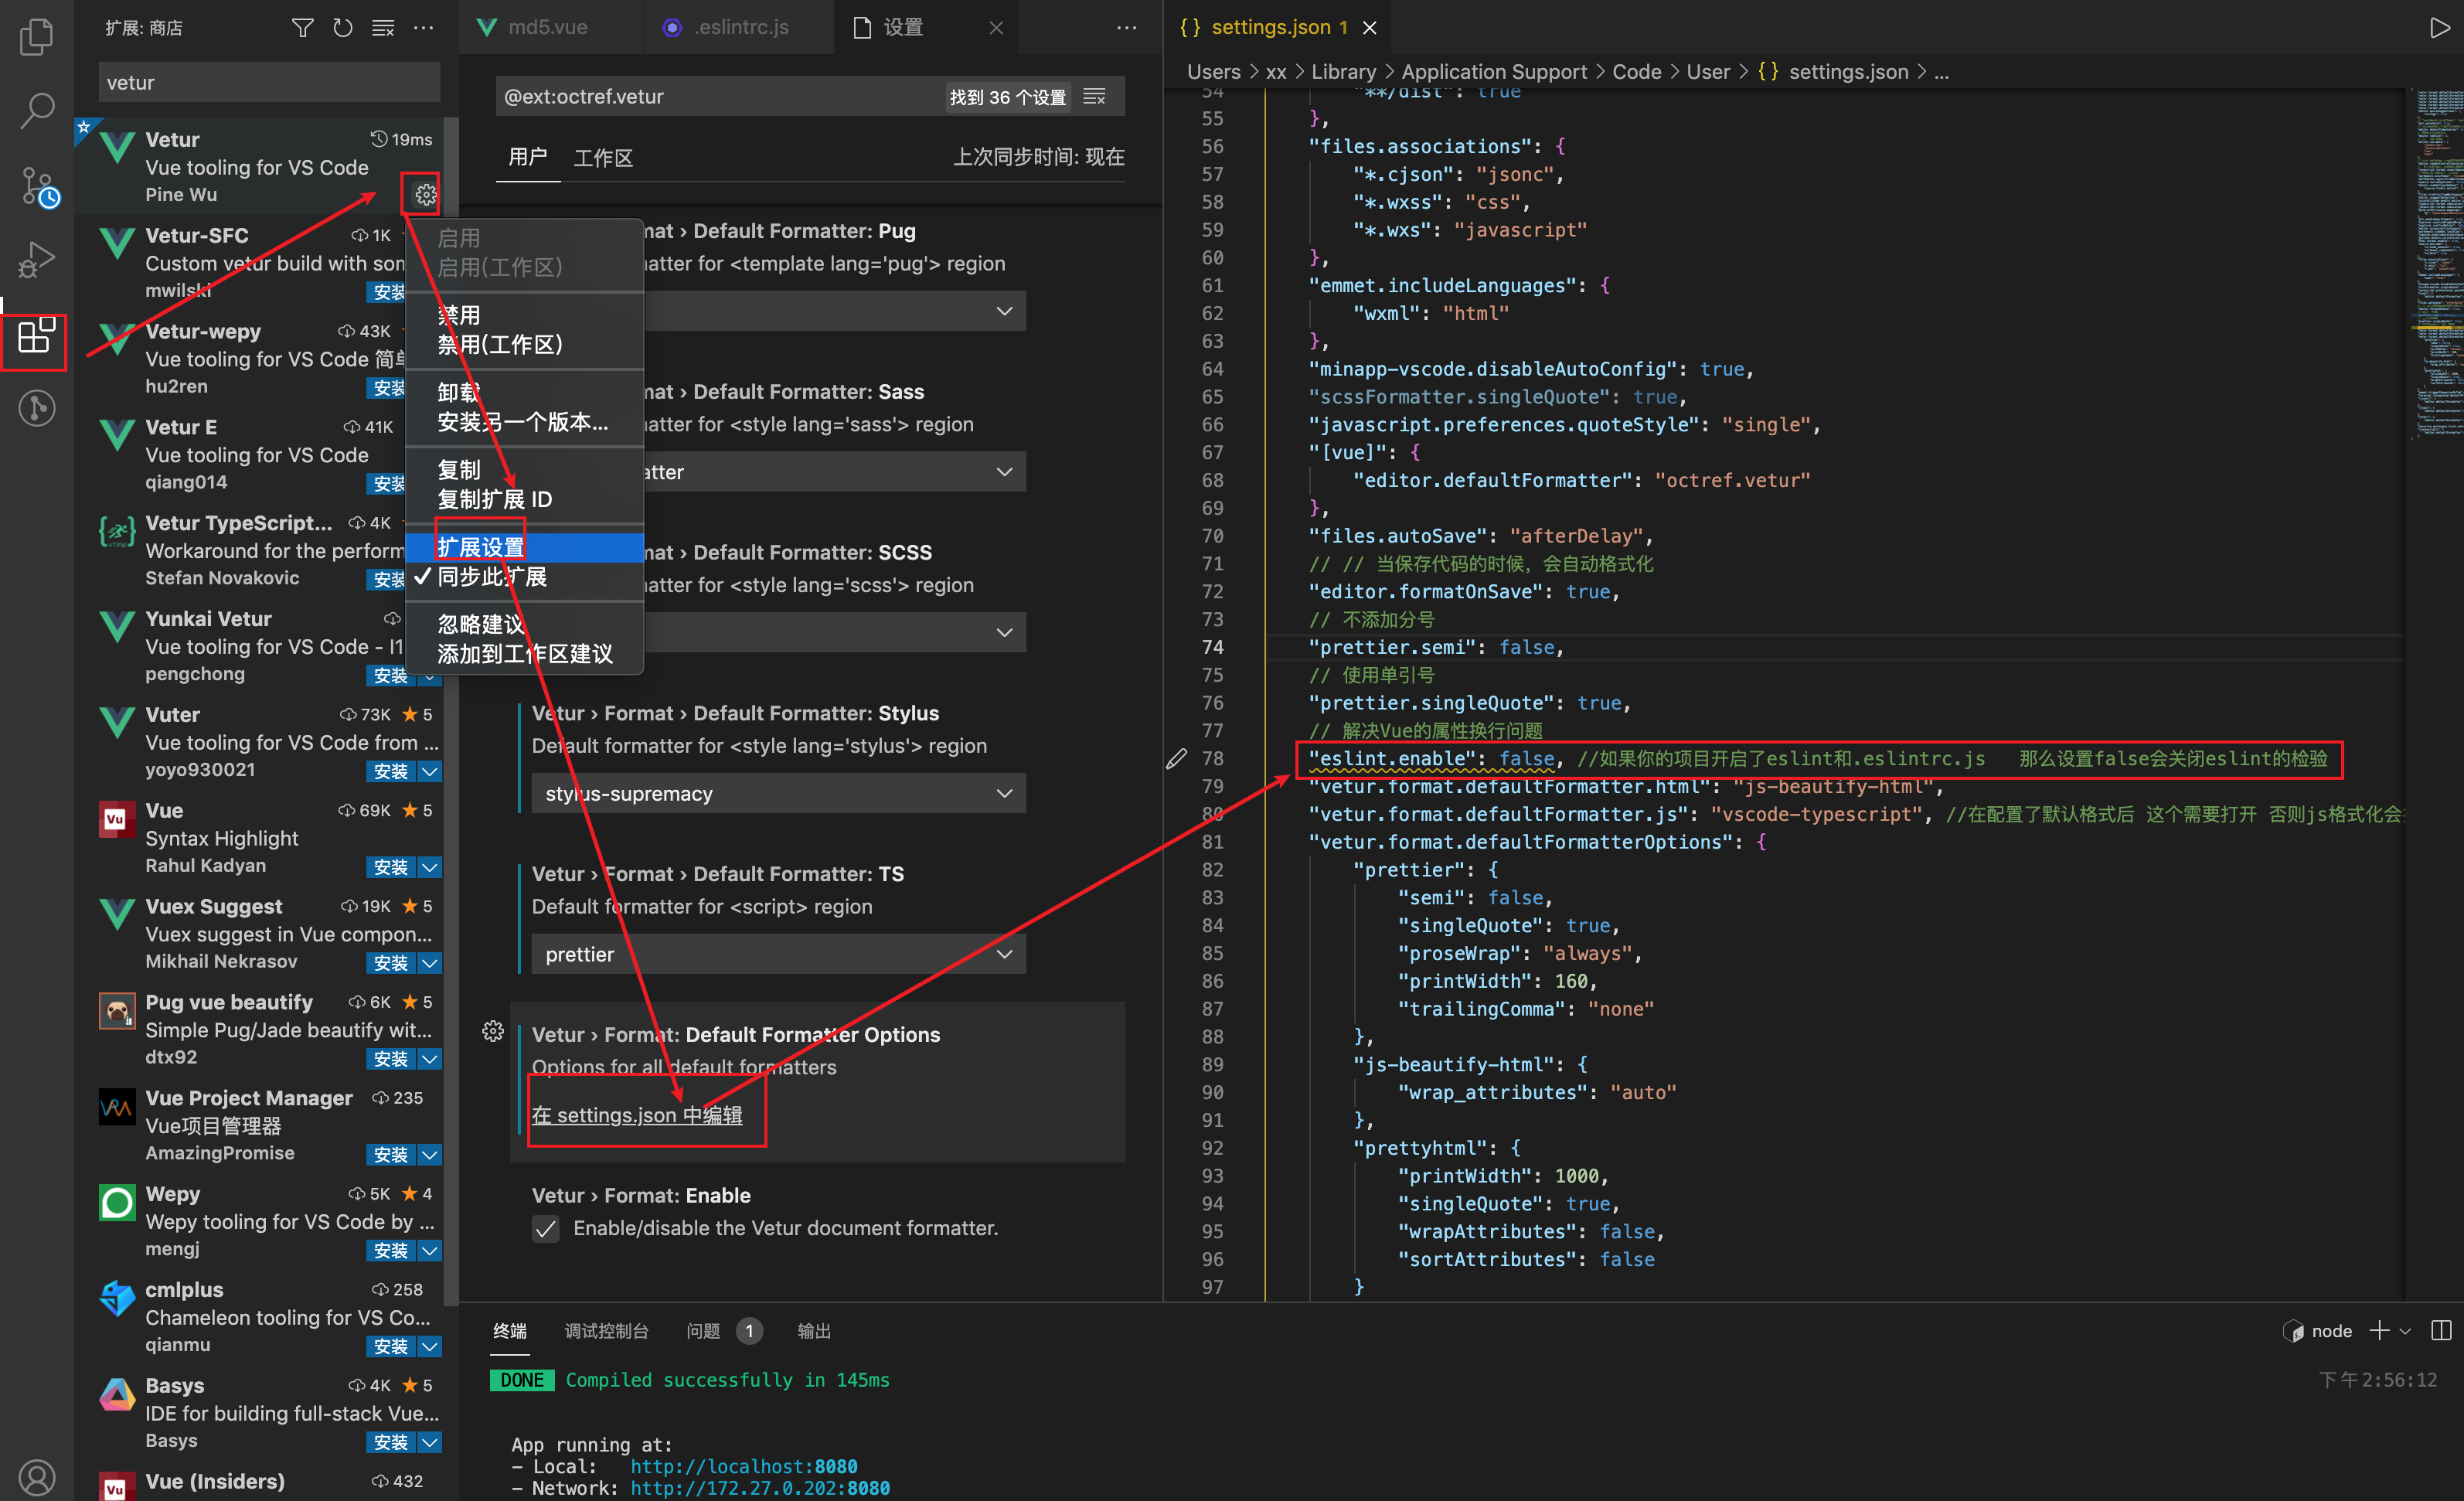Open install dropdown arrow for Wepy
Screen dimensions: 2464x1501
(x=429, y=1250)
